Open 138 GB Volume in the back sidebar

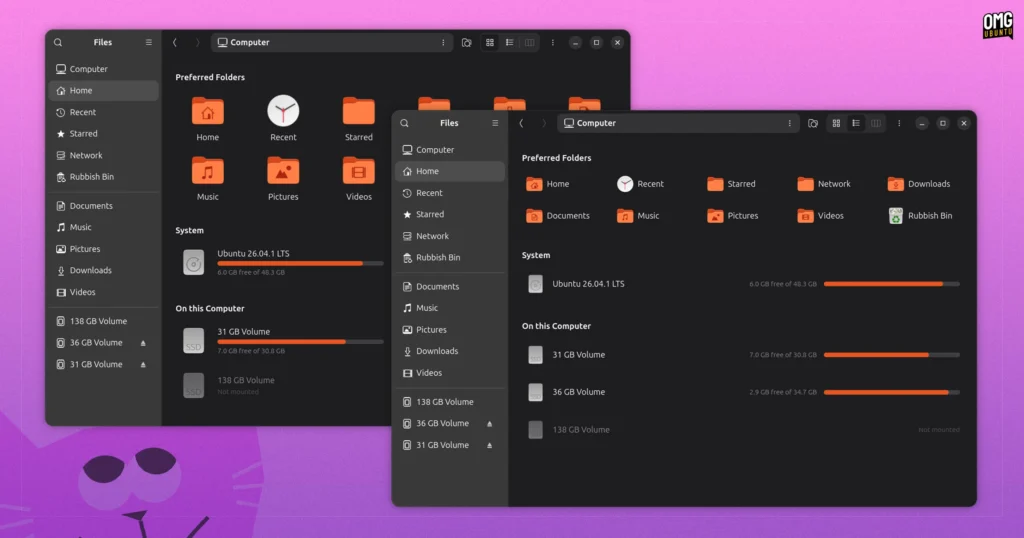tap(104, 321)
